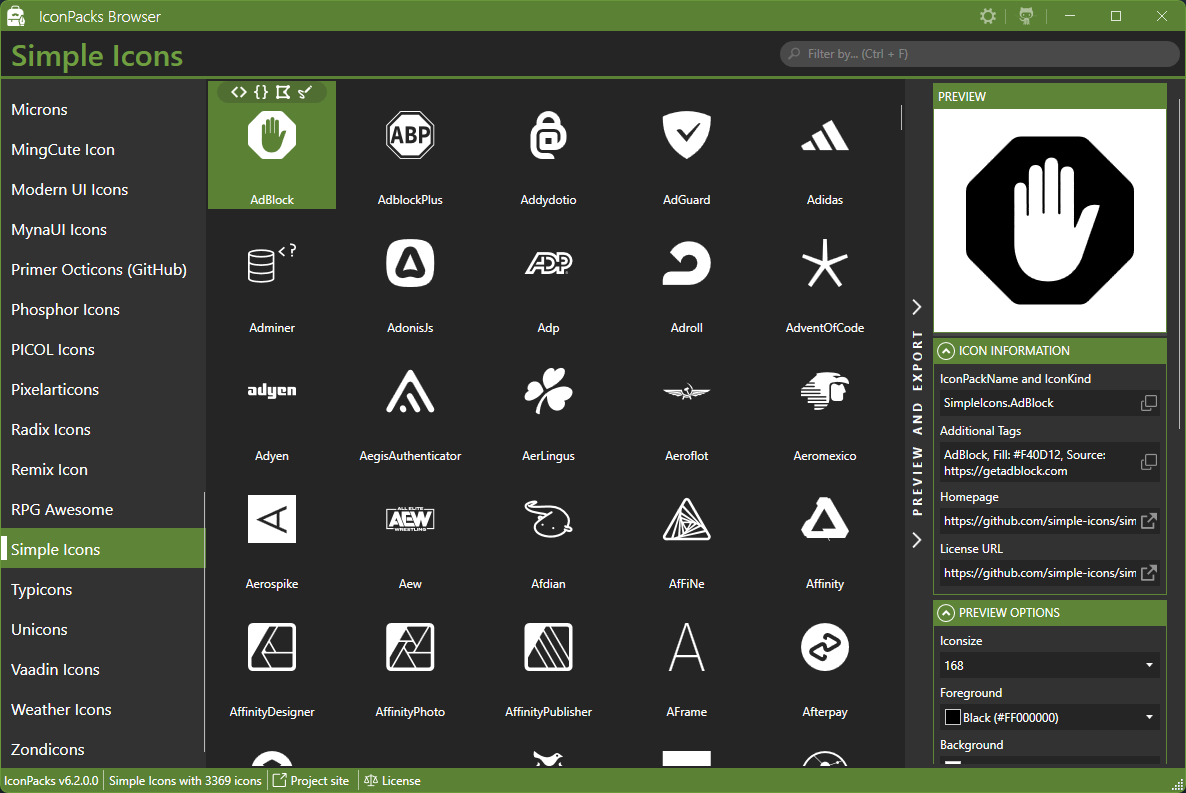This screenshot has height=793, width=1186.
Task: Collapse the Icon Information section
Action: (945, 351)
